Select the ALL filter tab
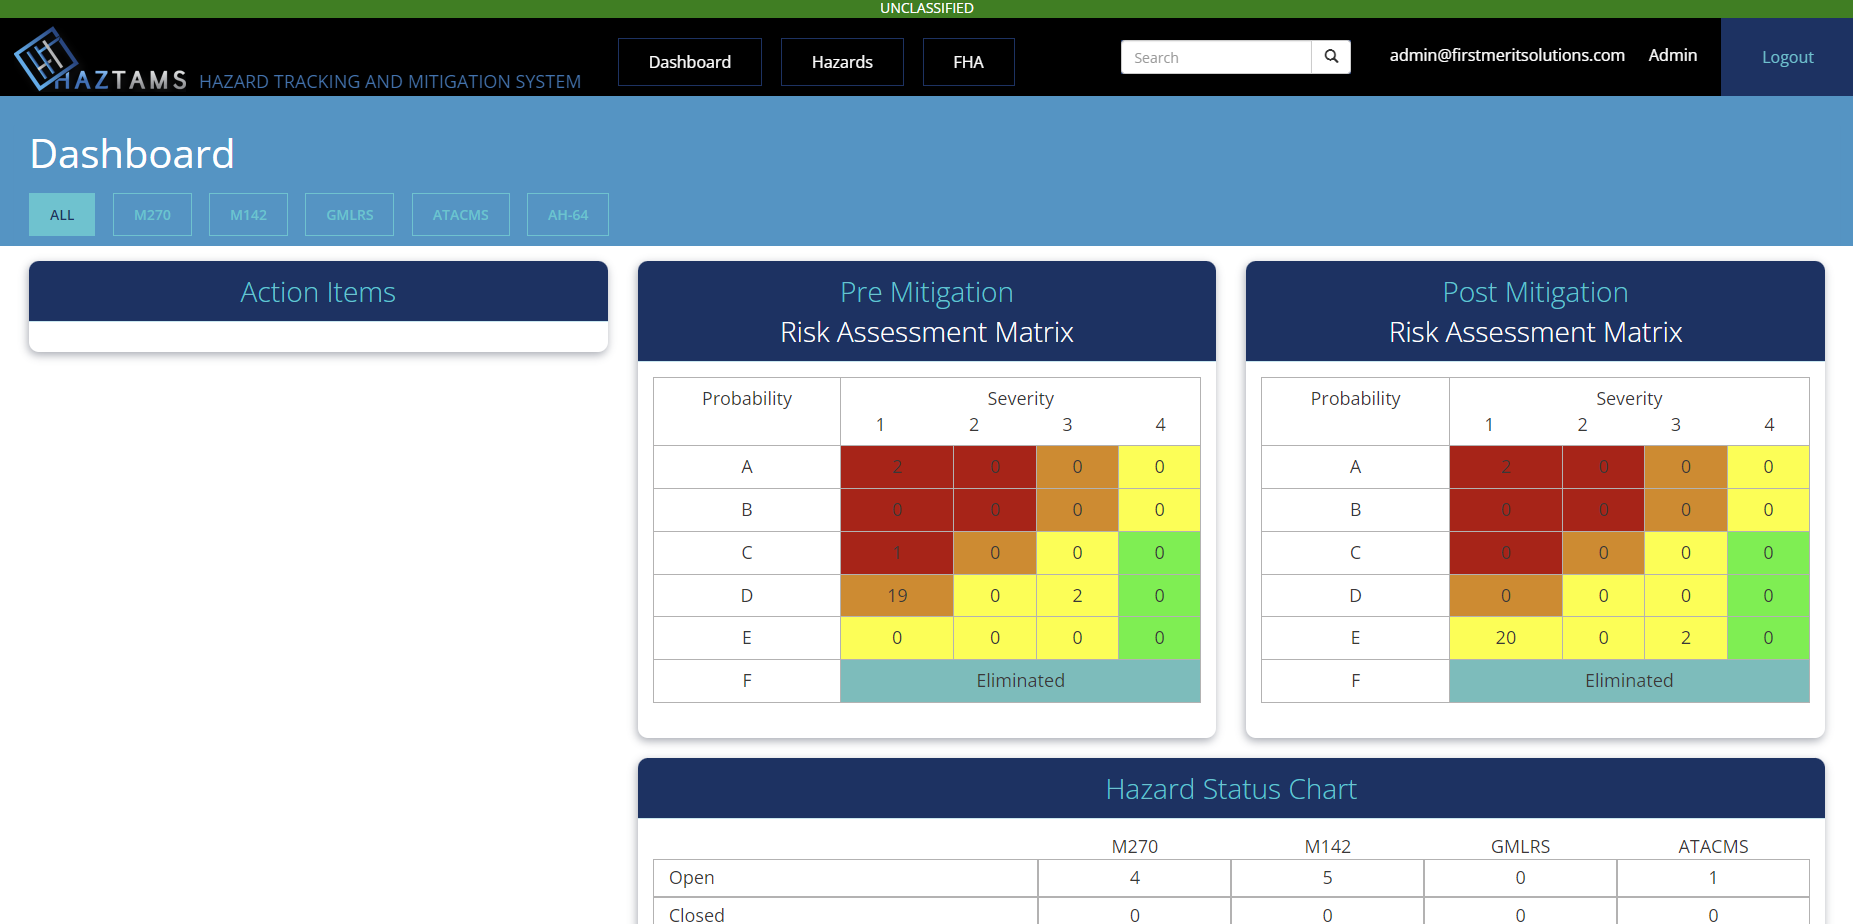This screenshot has height=924, width=1853. pyautogui.click(x=62, y=215)
